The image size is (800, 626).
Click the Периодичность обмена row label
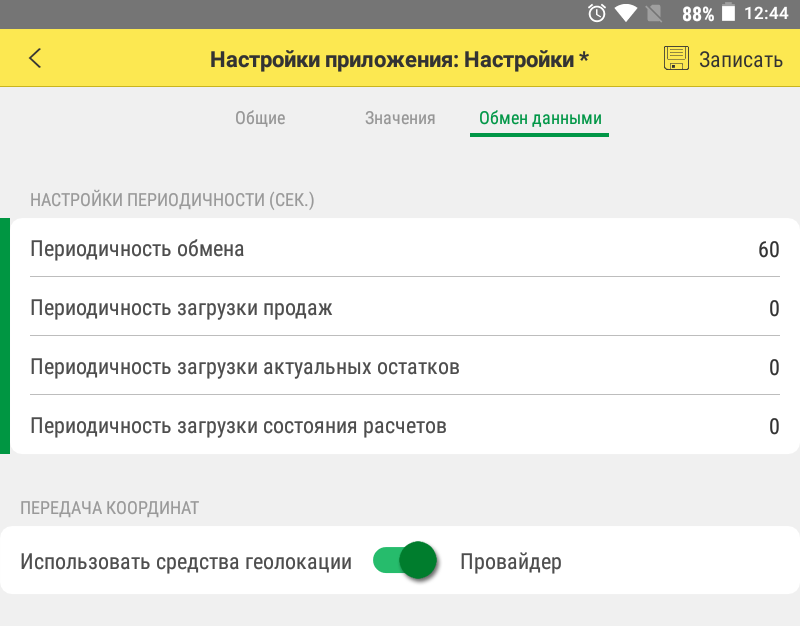click(137, 249)
